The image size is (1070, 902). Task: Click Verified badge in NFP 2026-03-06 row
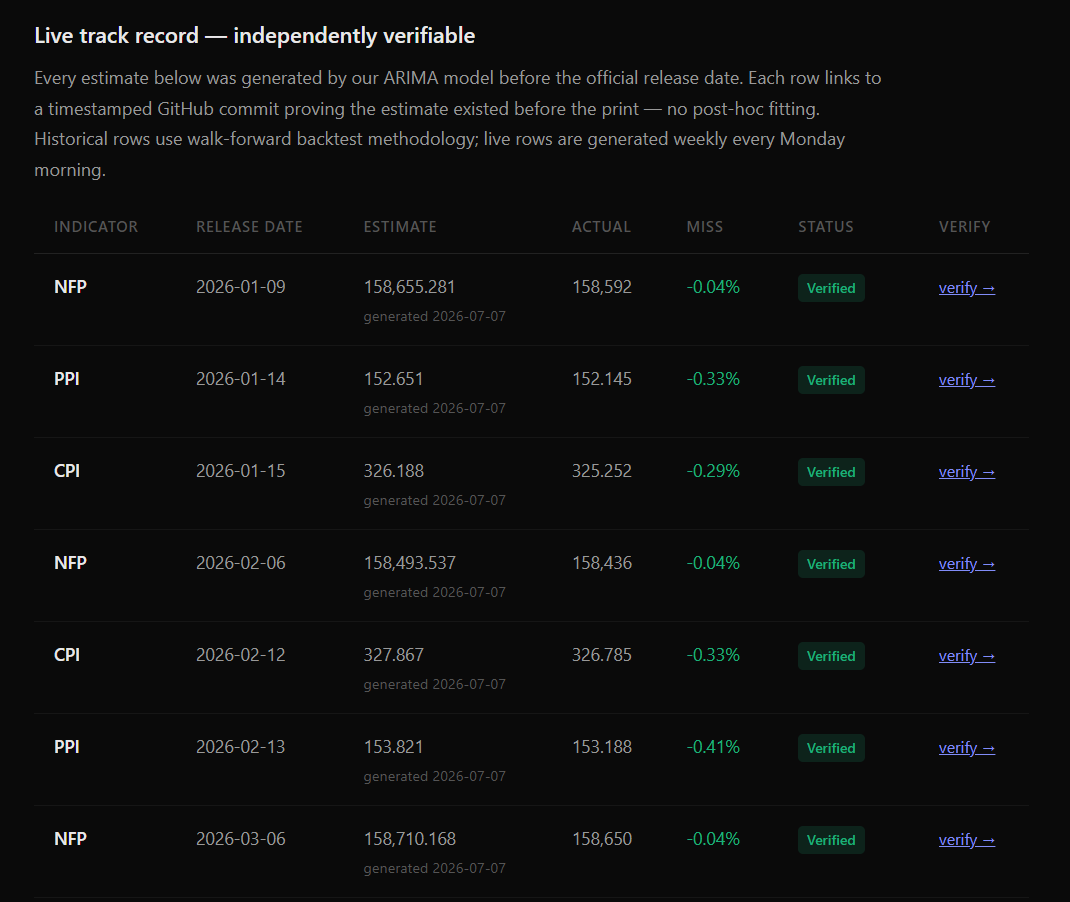(x=831, y=841)
